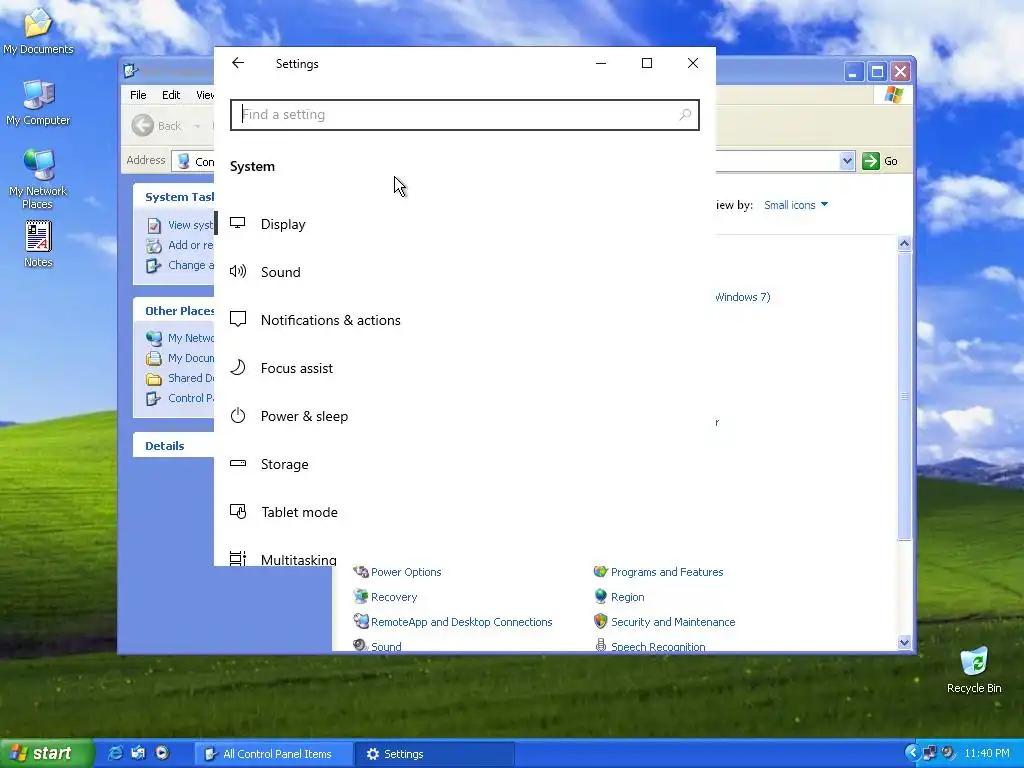Open Programs and Features in Control Panel
Viewport: 1024px width, 768px height.
tap(658, 572)
